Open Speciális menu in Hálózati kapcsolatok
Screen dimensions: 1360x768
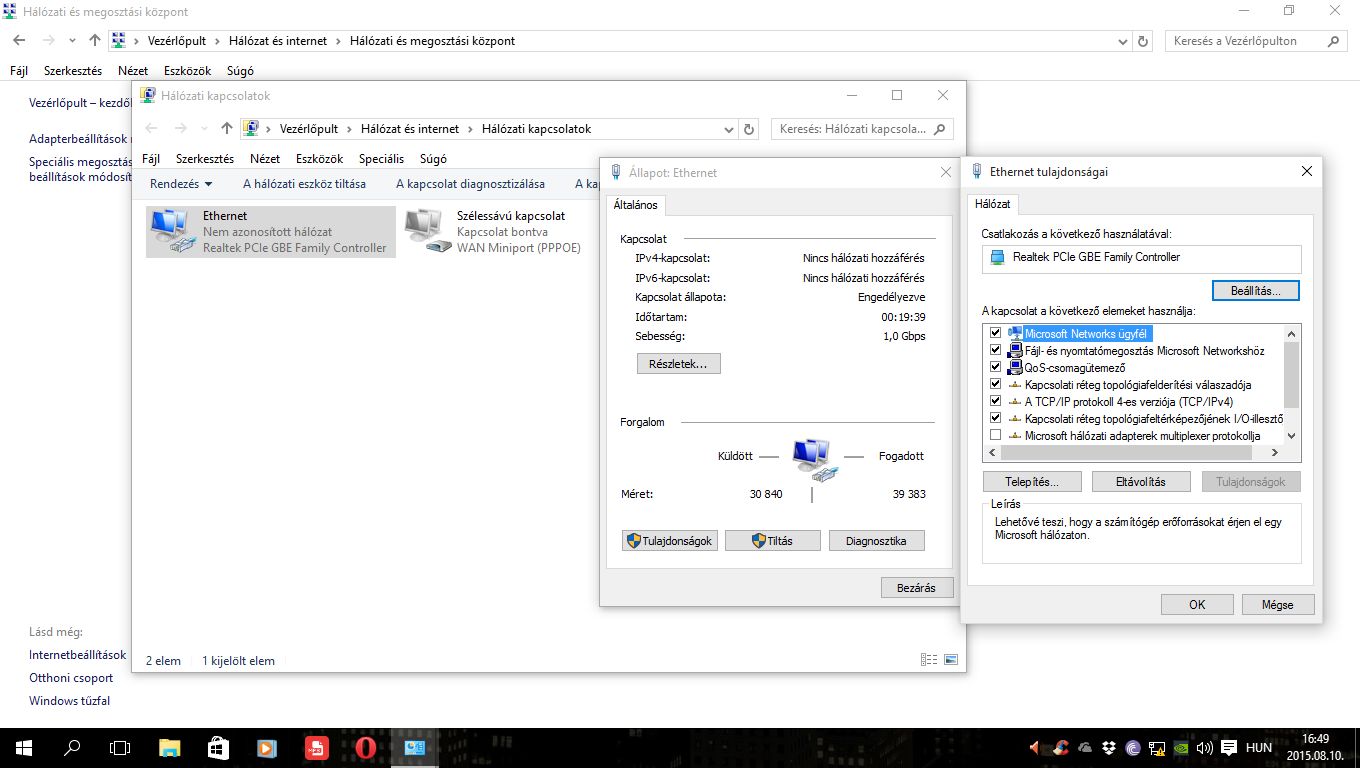point(381,159)
